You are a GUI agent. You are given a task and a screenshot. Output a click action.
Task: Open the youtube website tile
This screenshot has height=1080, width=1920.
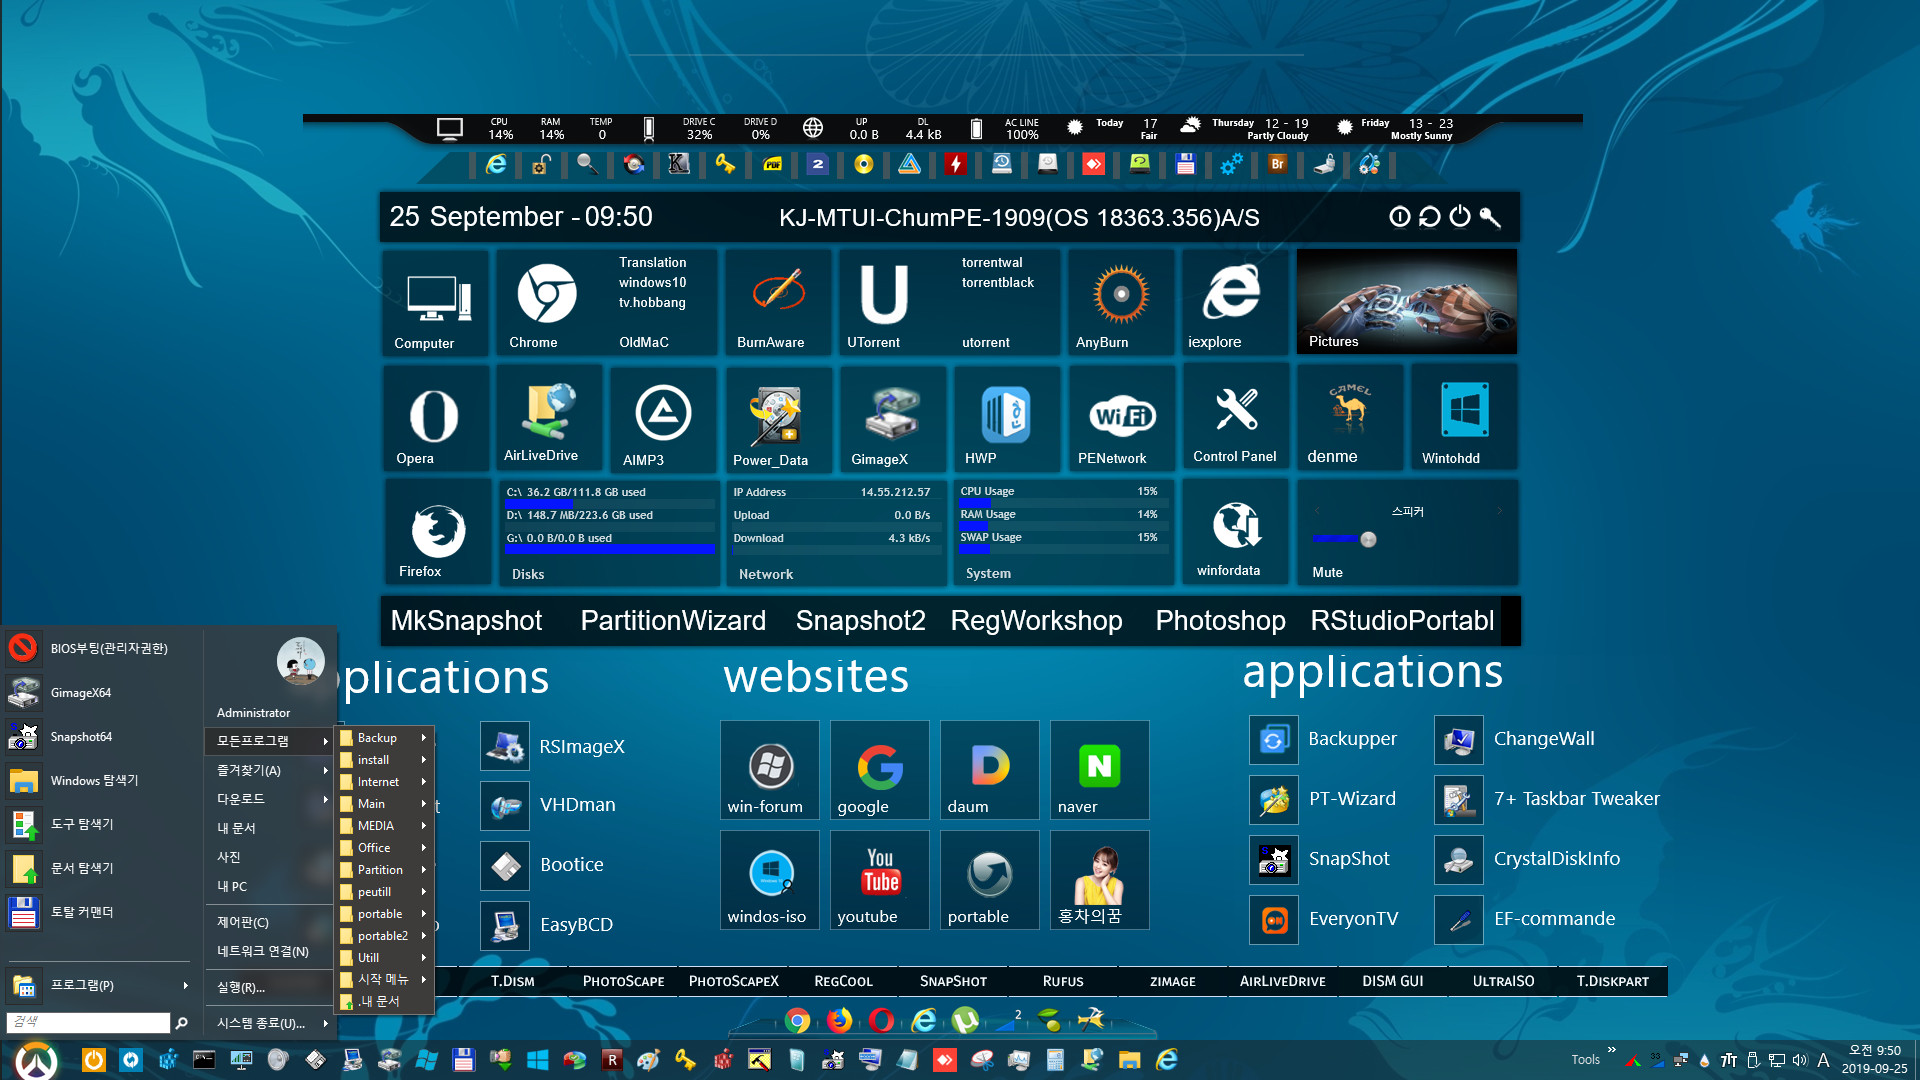(879, 880)
